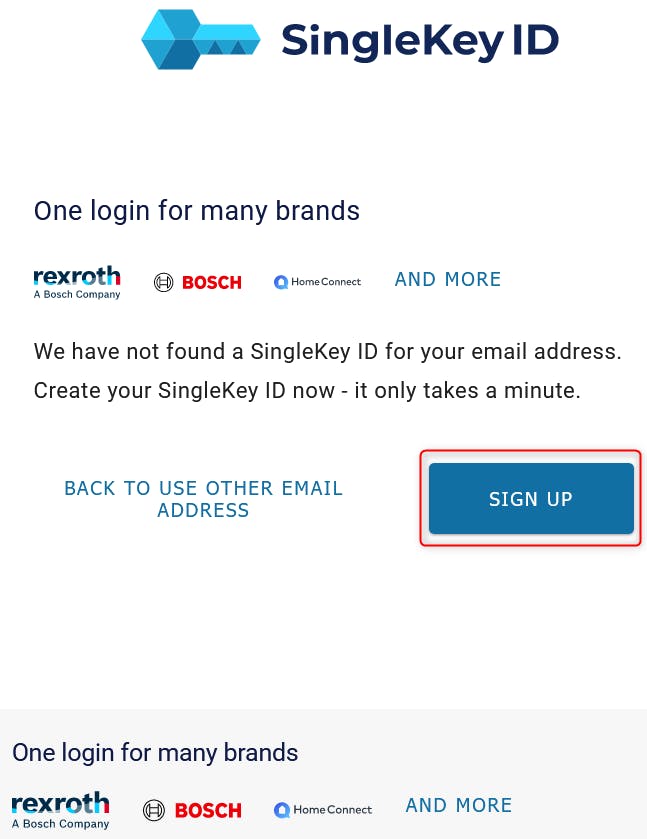The height and width of the screenshot is (839, 647).
Task: Click the footer 'One login for many brands' heading
Action: [x=155, y=752]
